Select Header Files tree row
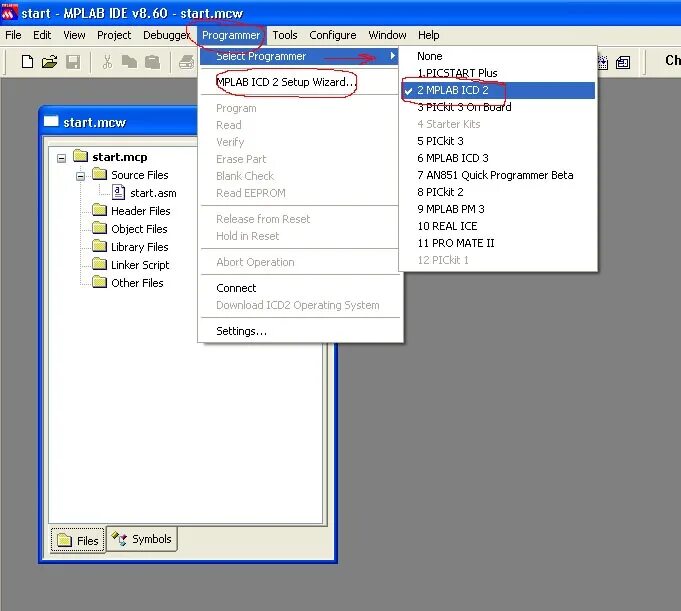The width and height of the screenshot is (681, 611). click(x=141, y=211)
